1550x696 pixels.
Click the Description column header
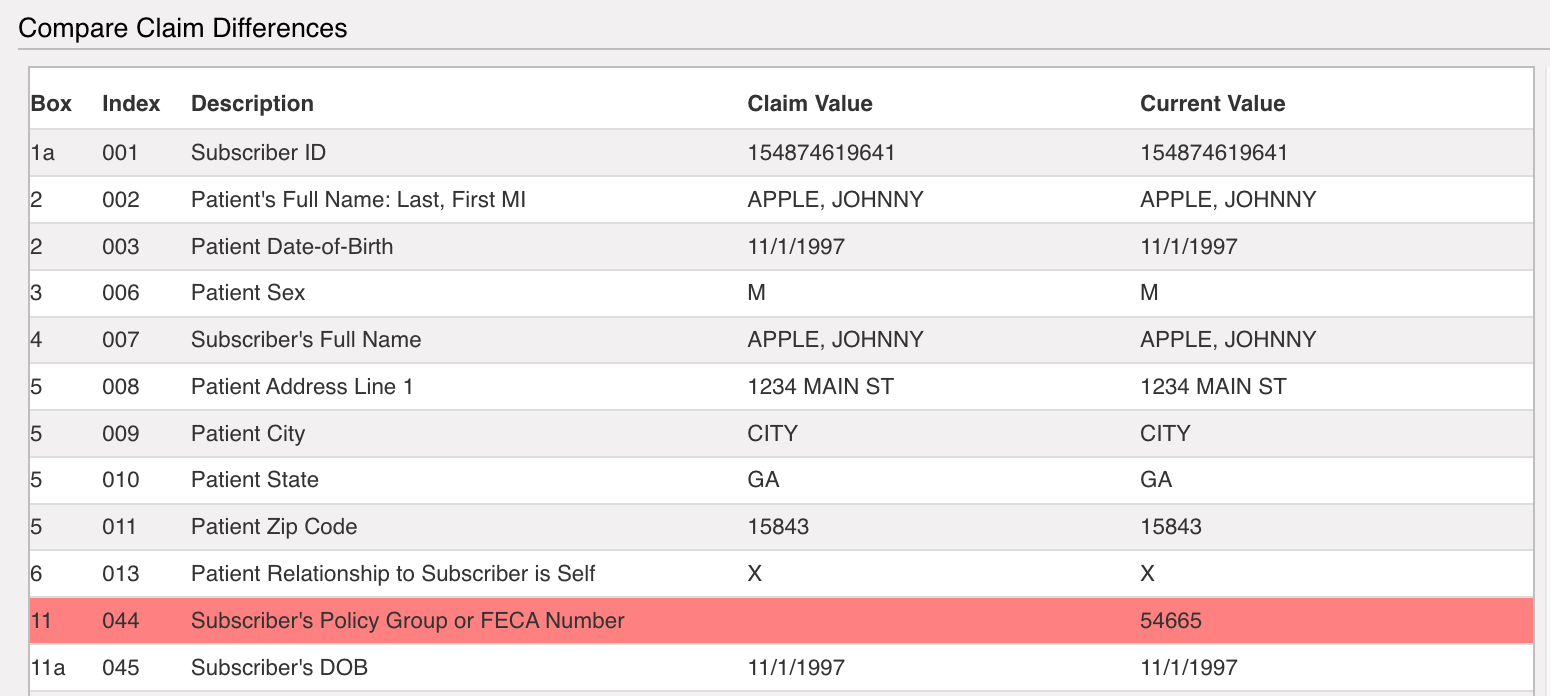coord(252,104)
